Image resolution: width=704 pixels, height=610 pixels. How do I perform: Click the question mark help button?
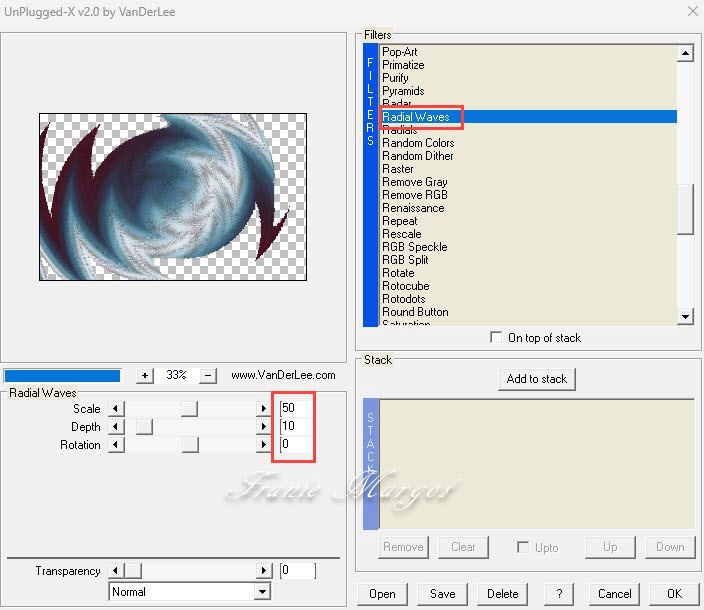click(x=559, y=593)
